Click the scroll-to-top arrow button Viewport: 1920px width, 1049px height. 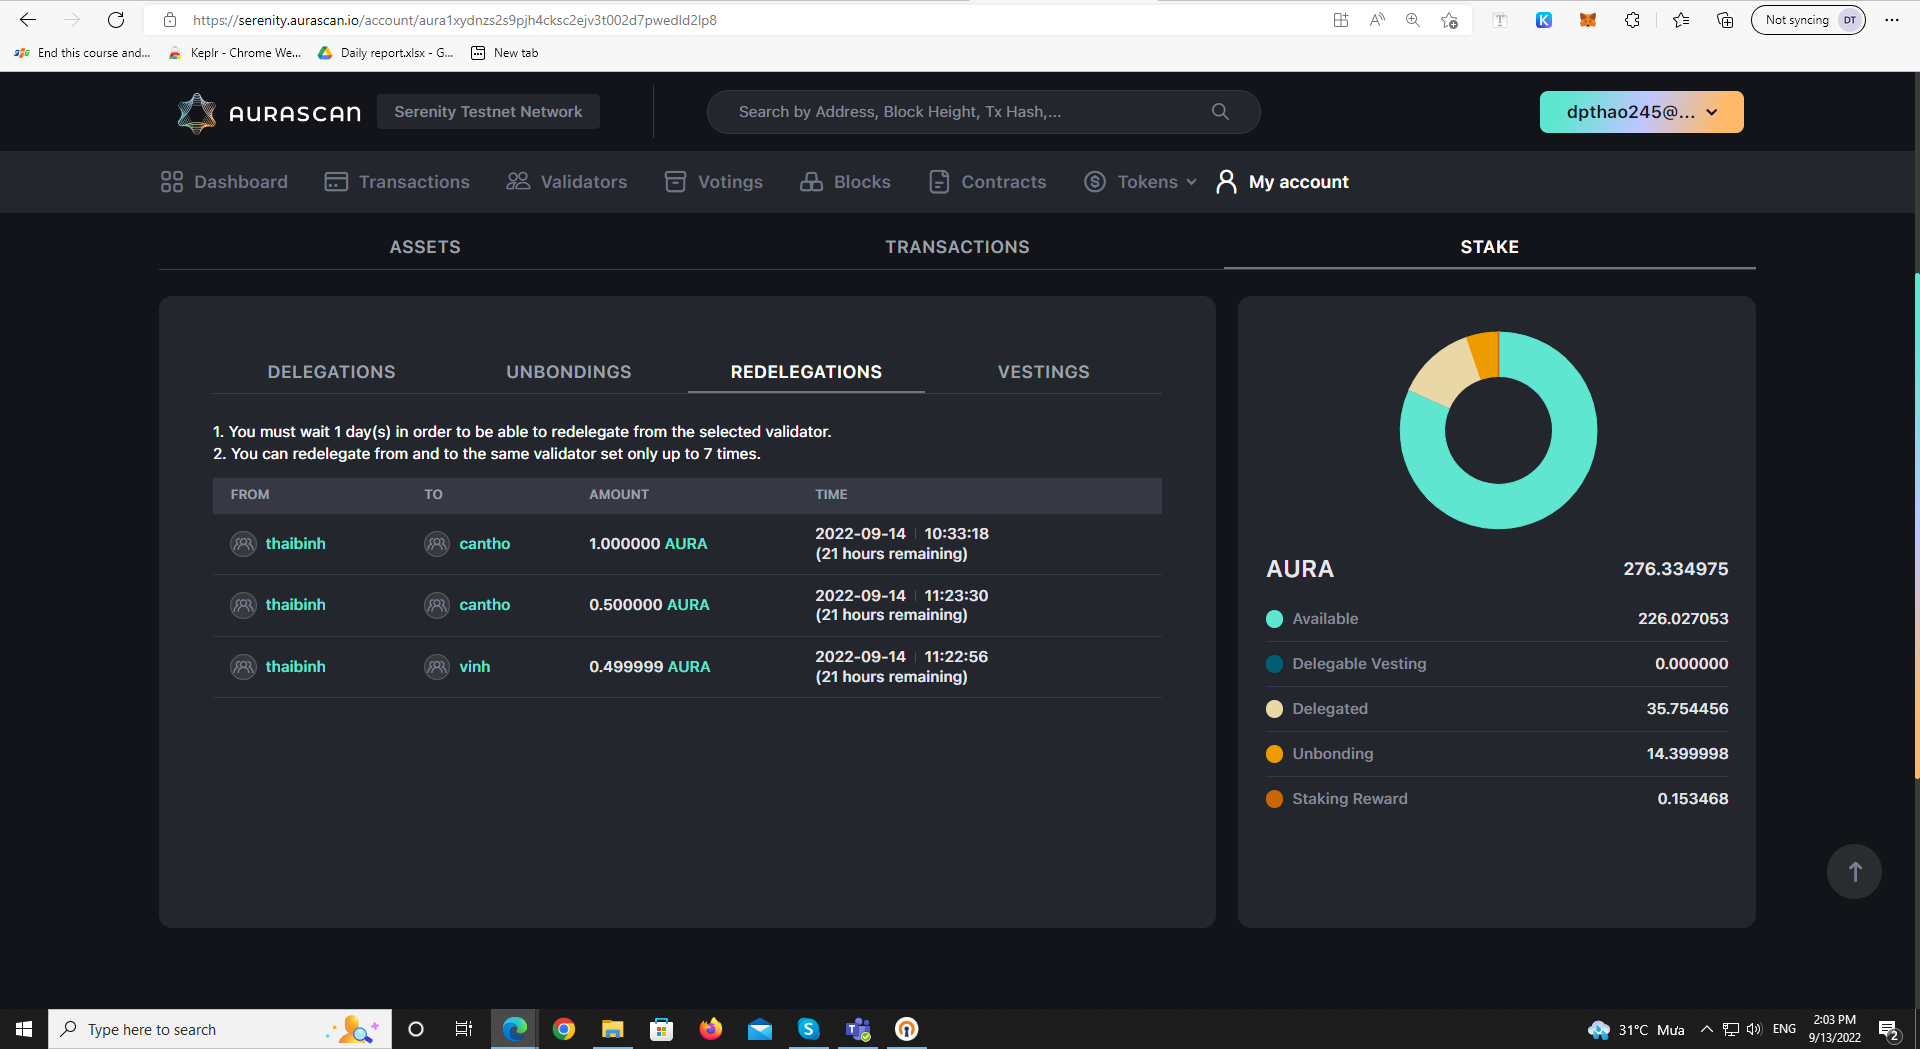[x=1854, y=871]
